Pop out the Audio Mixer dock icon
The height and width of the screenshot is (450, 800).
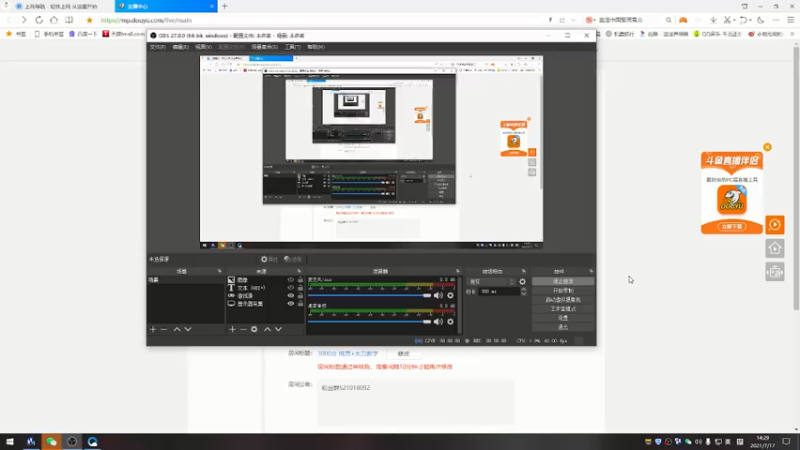pyautogui.click(x=458, y=271)
